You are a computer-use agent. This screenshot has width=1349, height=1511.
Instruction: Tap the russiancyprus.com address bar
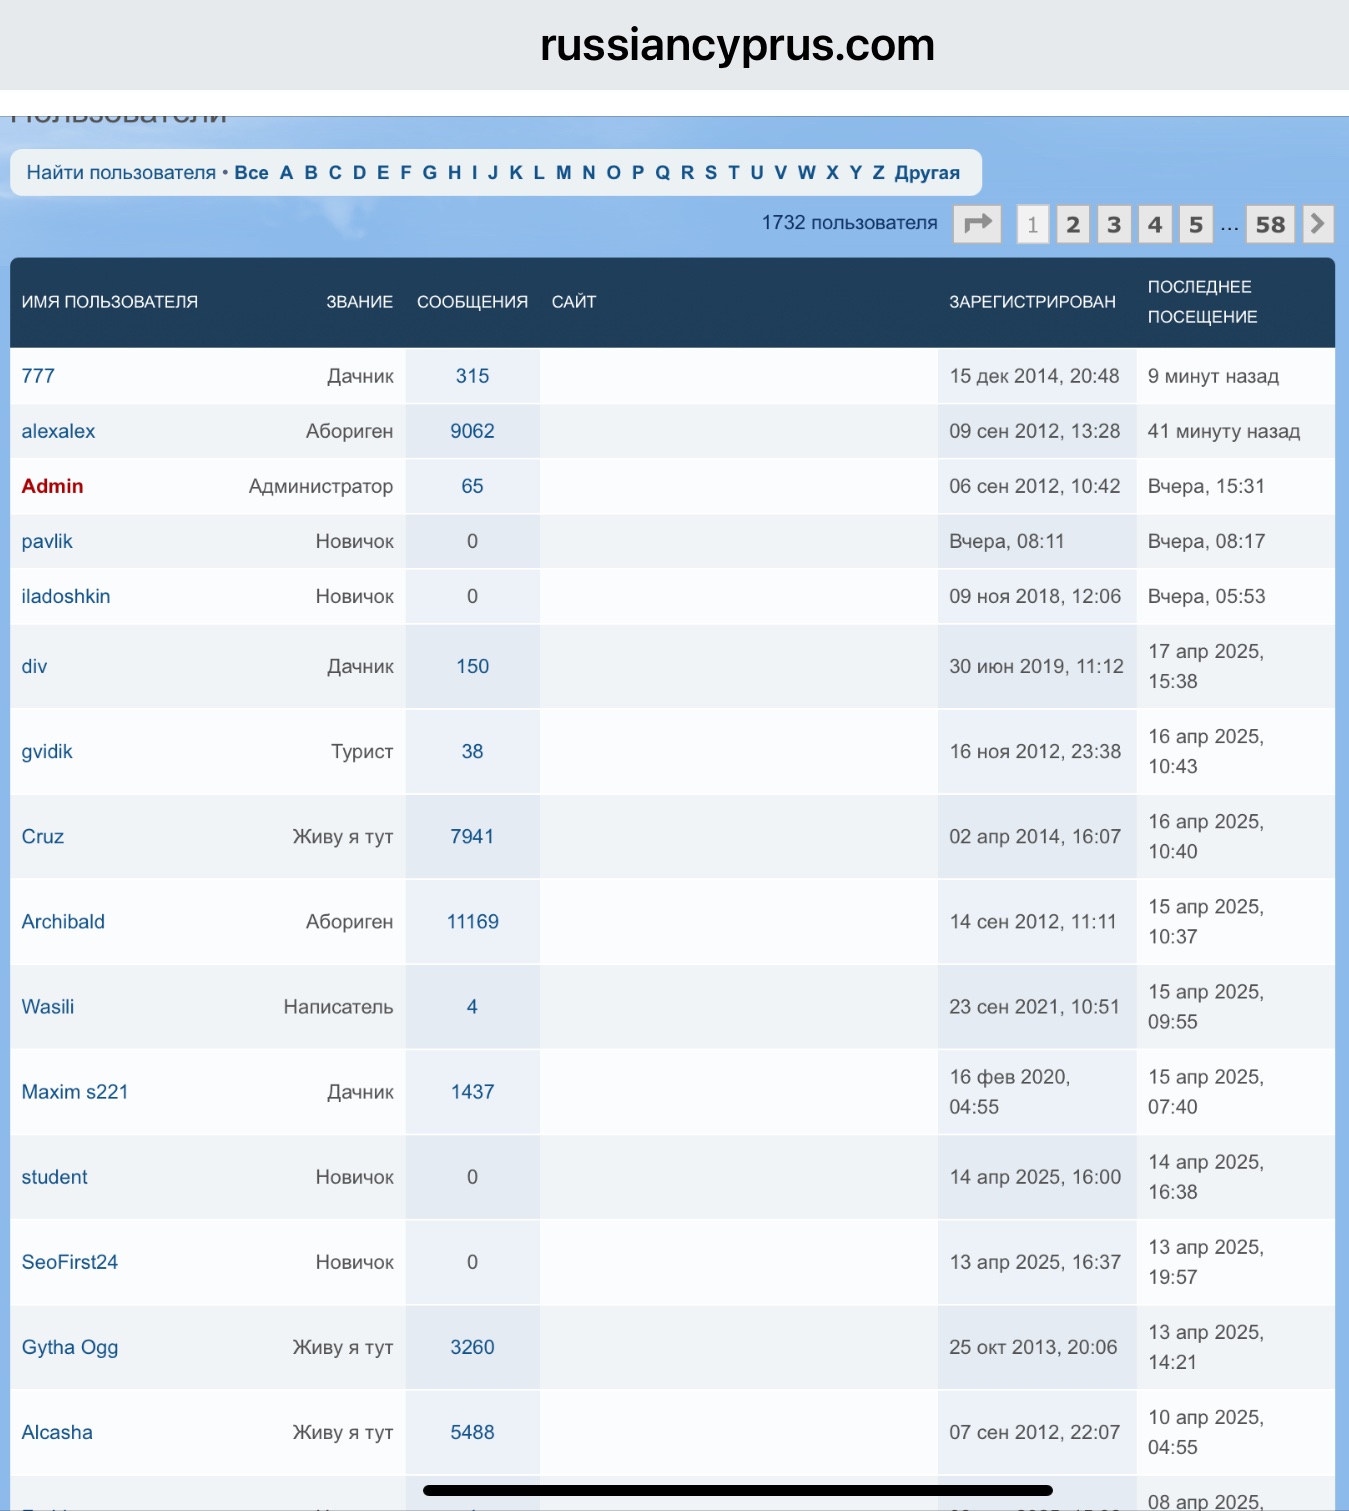tap(737, 45)
